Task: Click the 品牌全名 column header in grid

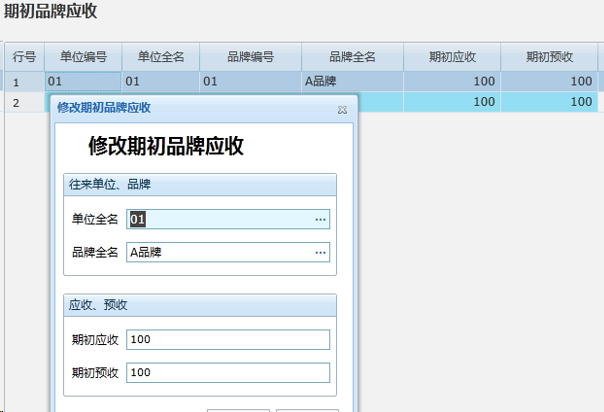Action: click(351, 57)
